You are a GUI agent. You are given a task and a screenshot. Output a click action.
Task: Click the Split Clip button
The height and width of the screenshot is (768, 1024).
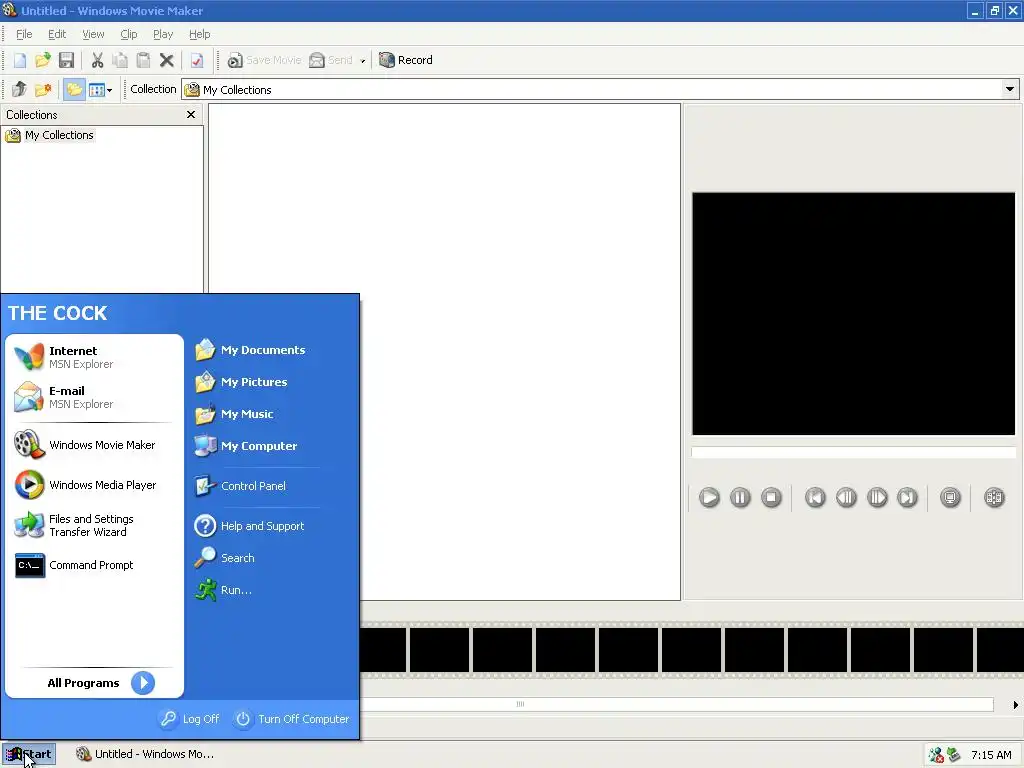(x=994, y=498)
